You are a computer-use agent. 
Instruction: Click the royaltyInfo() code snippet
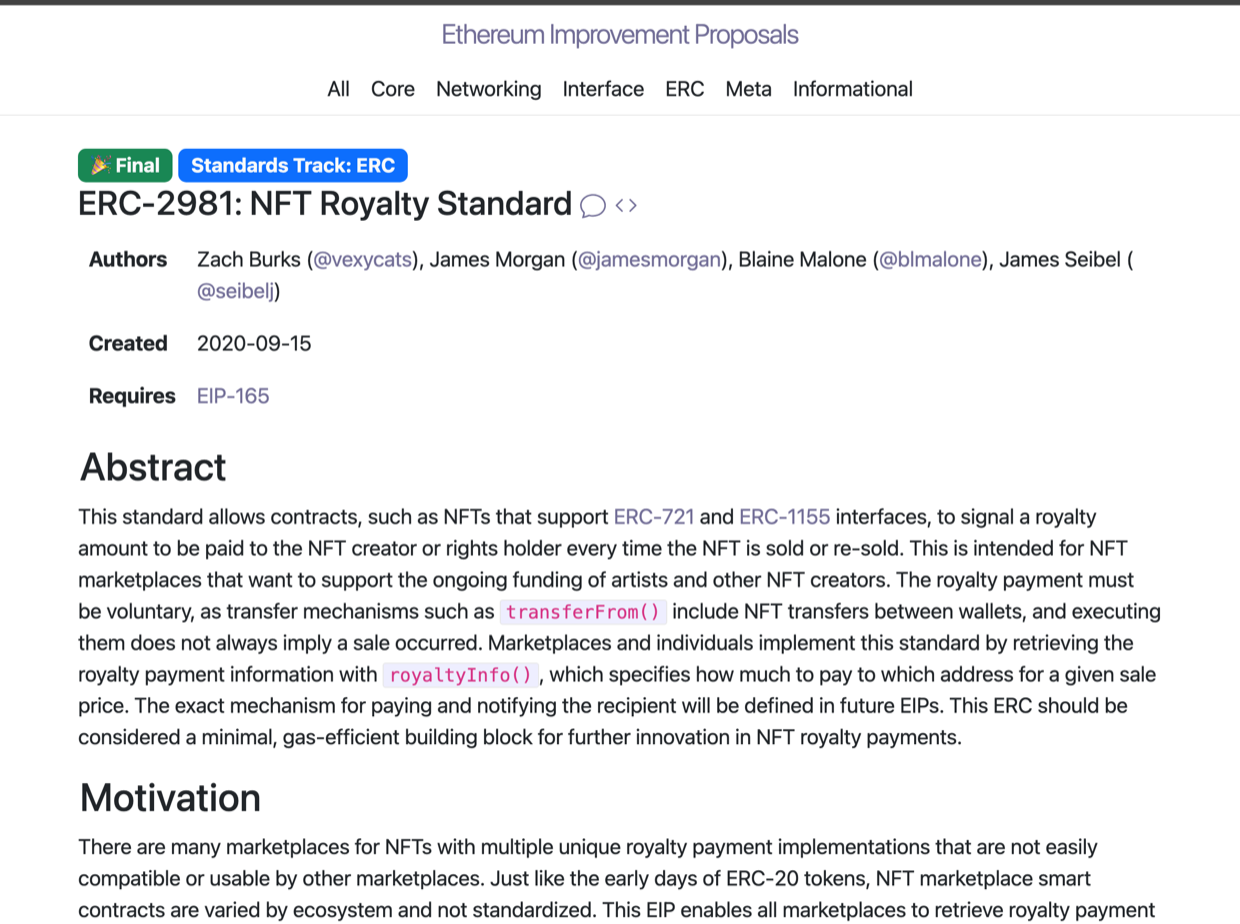tap(461, 675)
